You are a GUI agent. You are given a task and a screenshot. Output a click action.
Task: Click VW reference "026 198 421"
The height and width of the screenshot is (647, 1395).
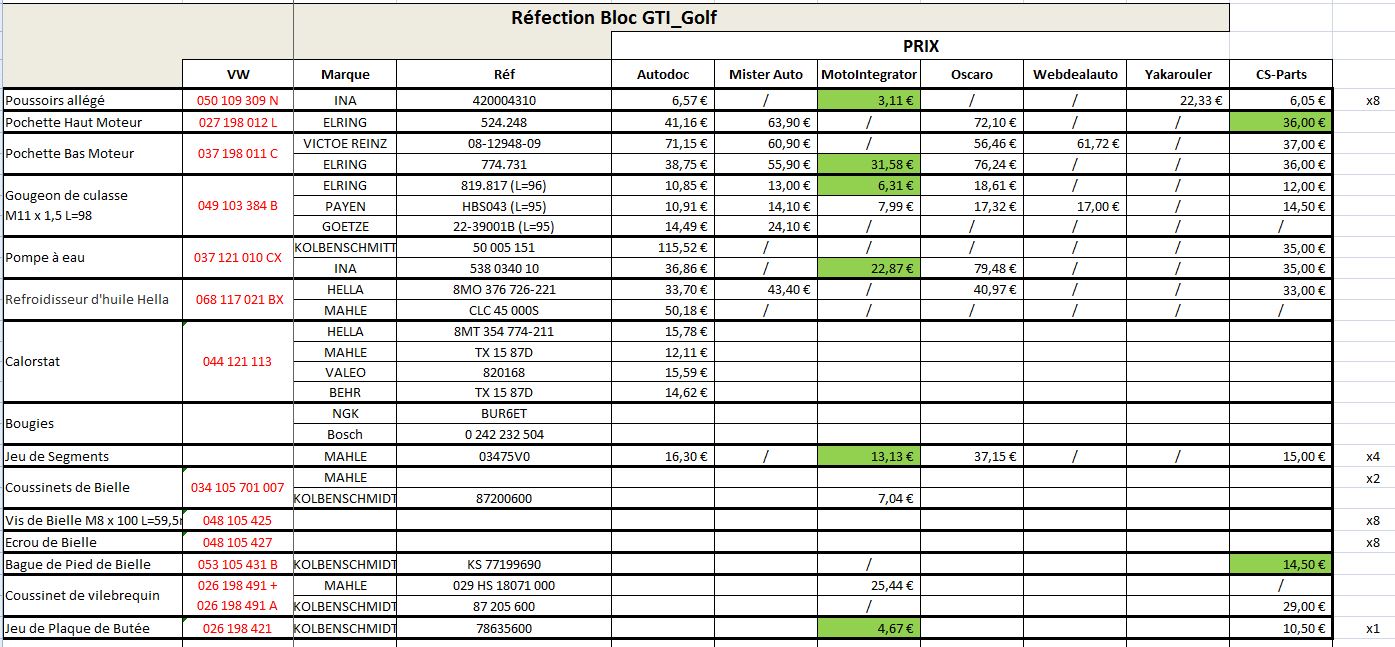[x=238, y=628]
